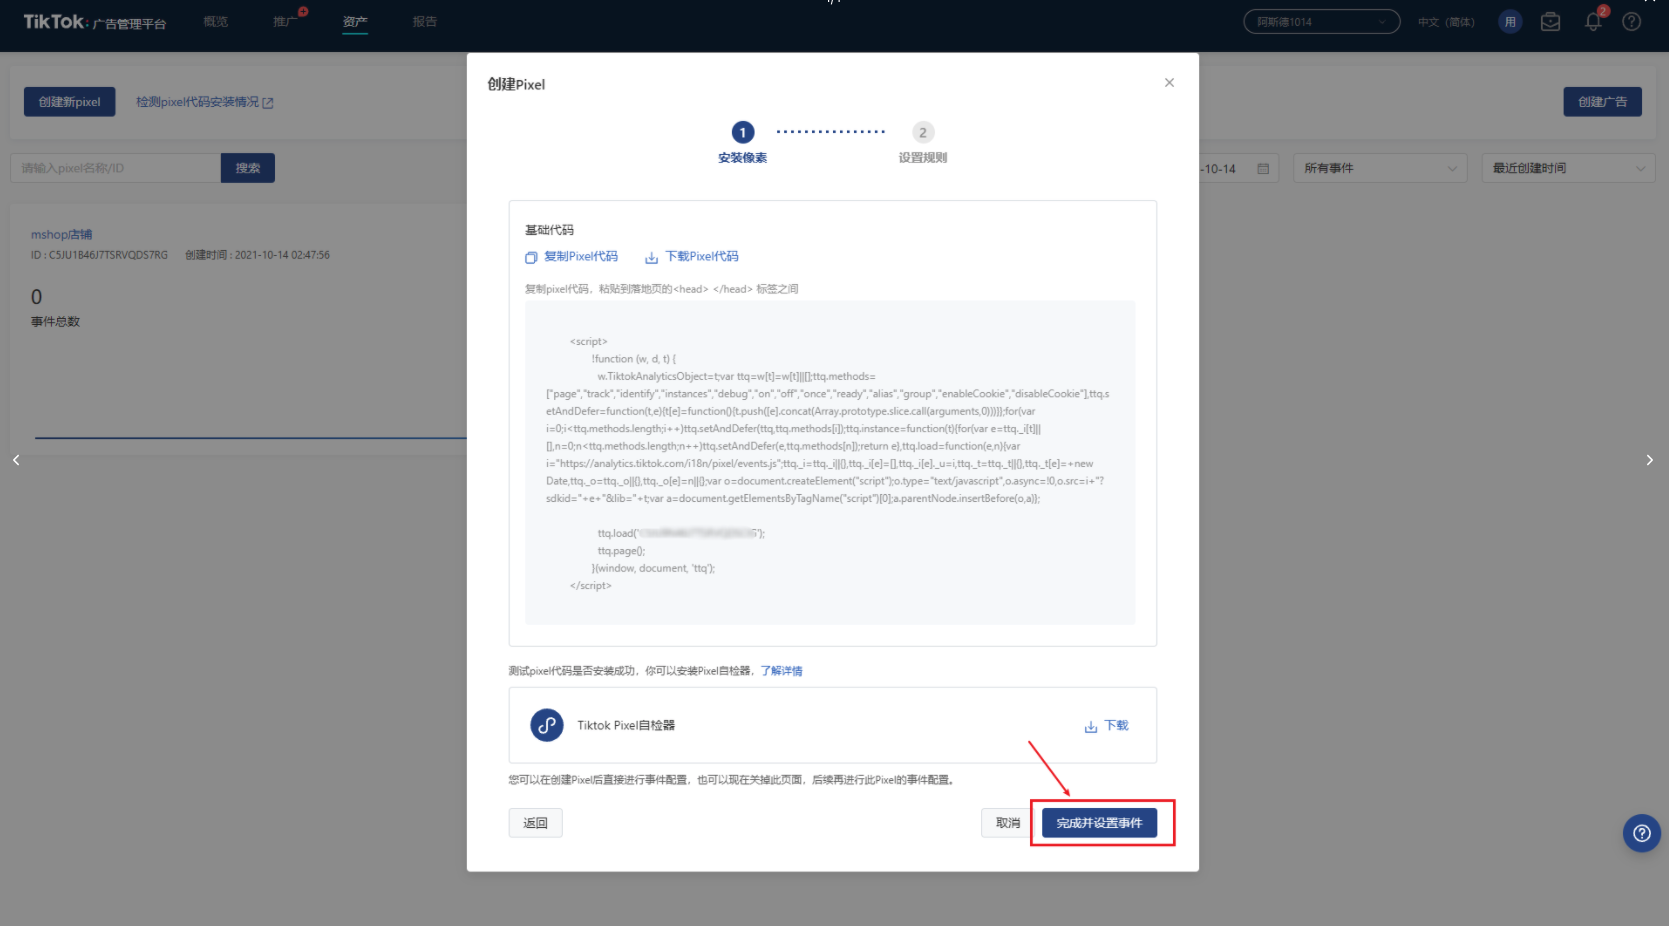The image size is (1669, 926).
Task: Click the pixel name/ID search field
Action: tap(115, 169)
